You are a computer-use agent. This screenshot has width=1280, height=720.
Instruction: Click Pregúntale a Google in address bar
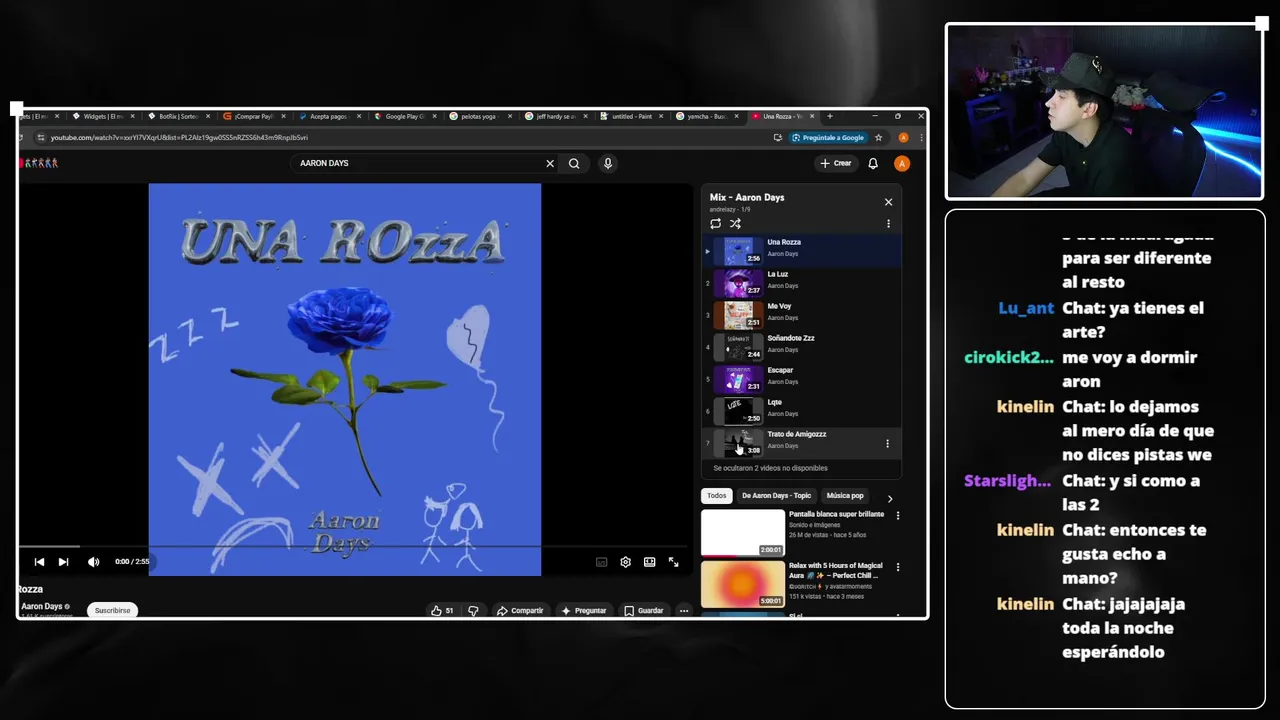827,138
